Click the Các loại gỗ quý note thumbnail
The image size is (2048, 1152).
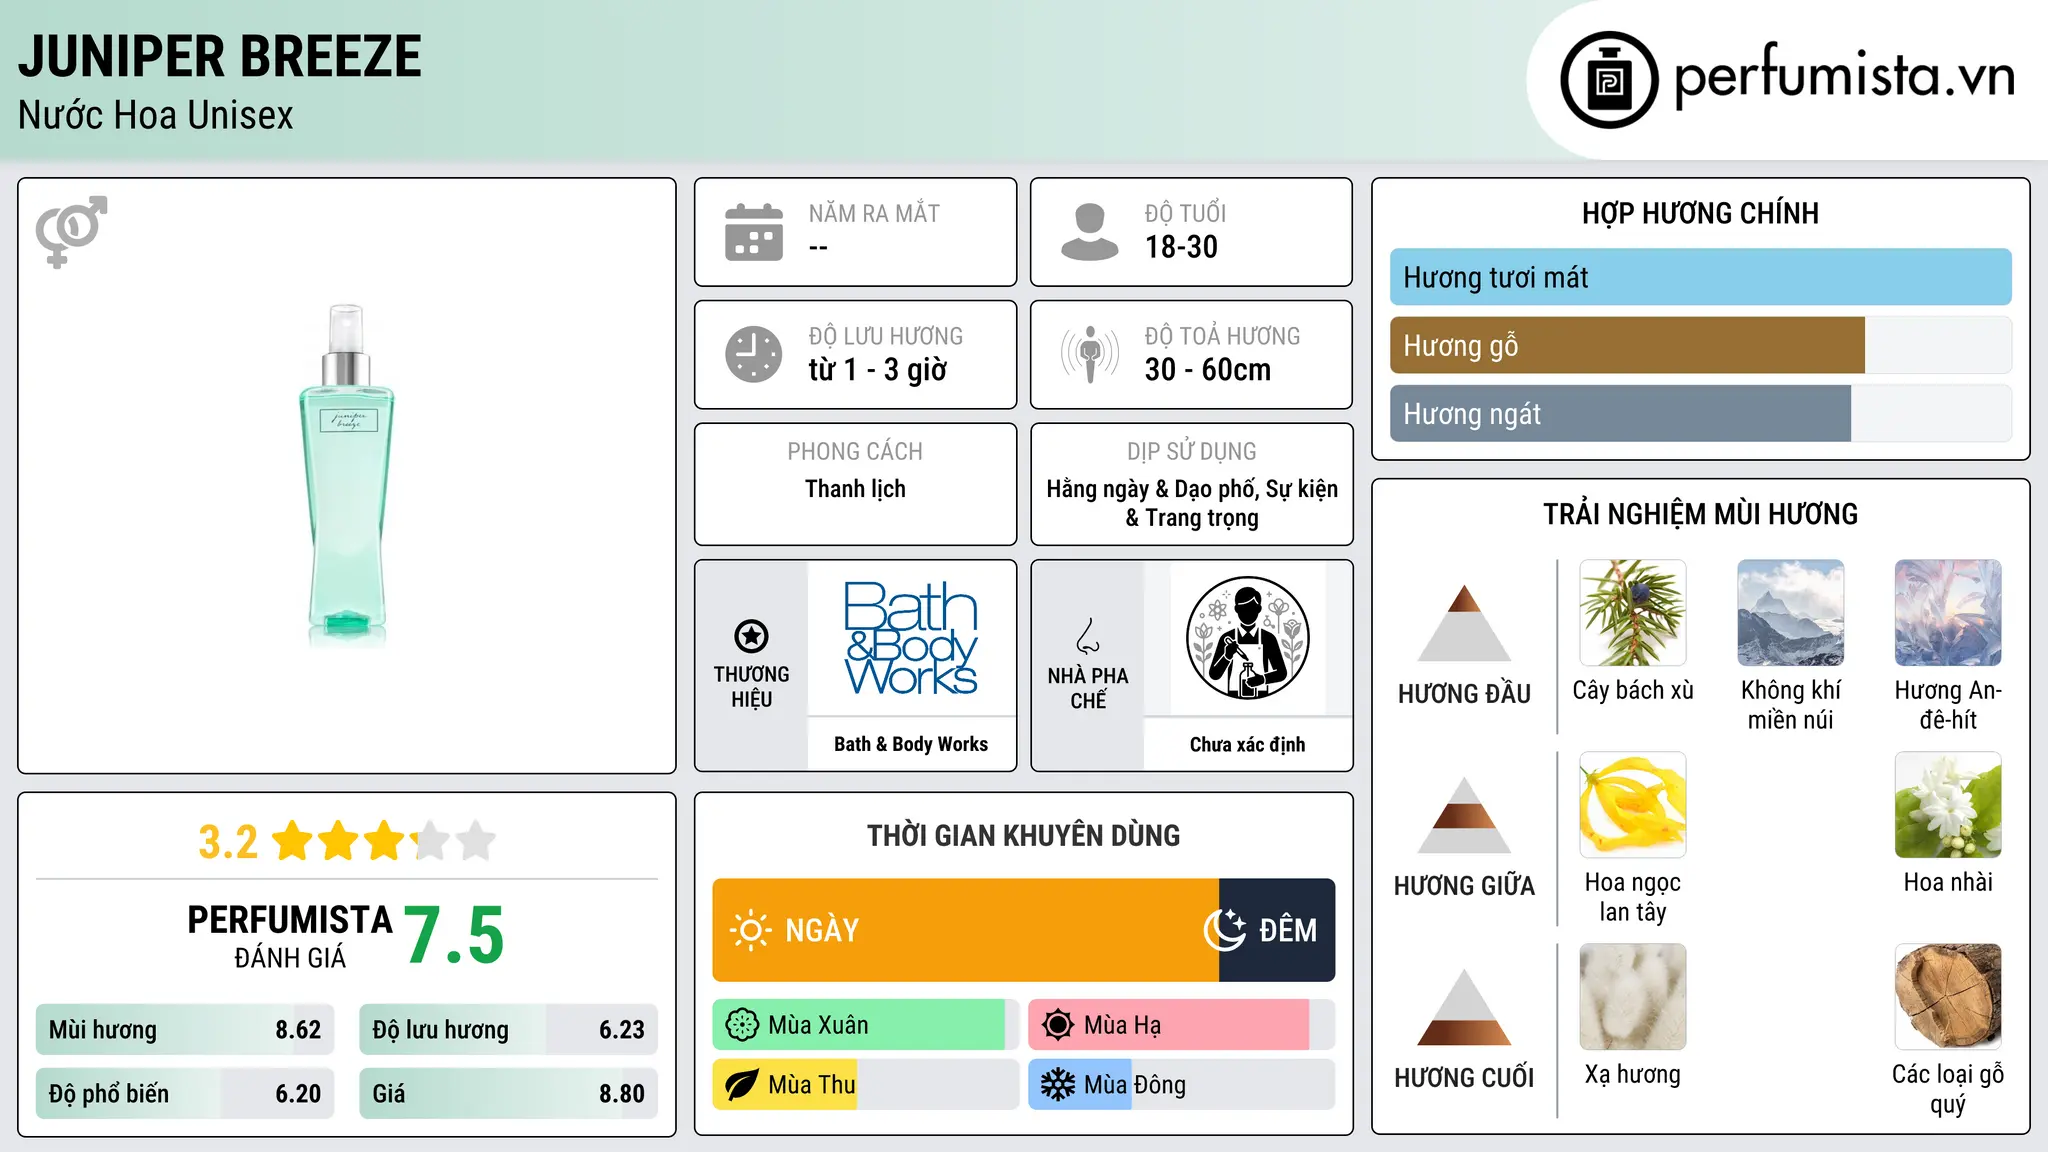tap(1948, 997)
